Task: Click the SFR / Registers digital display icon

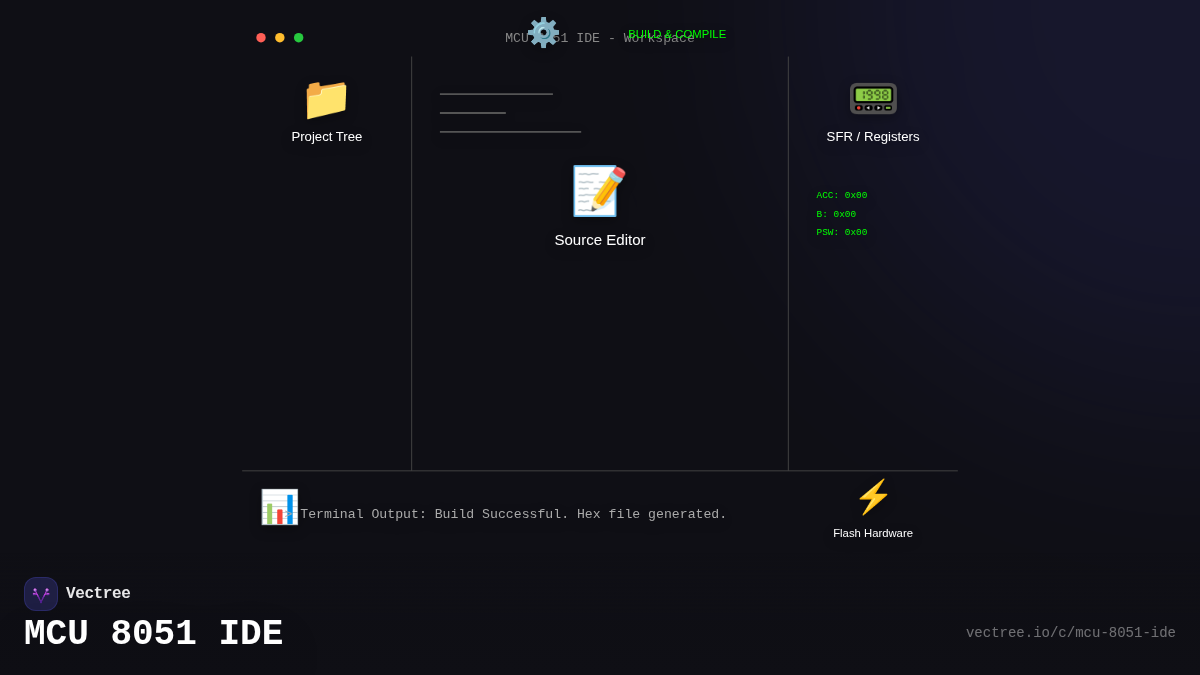Action: pyautogui.click(x=872, y=98)
